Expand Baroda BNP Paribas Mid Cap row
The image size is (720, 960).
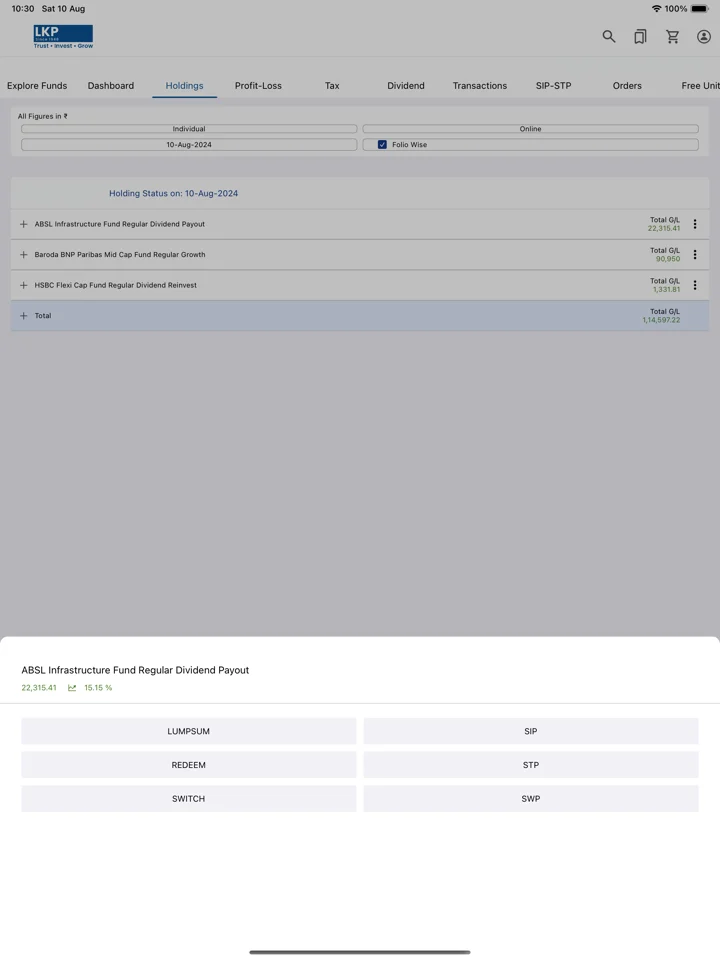tap(23, 255)
